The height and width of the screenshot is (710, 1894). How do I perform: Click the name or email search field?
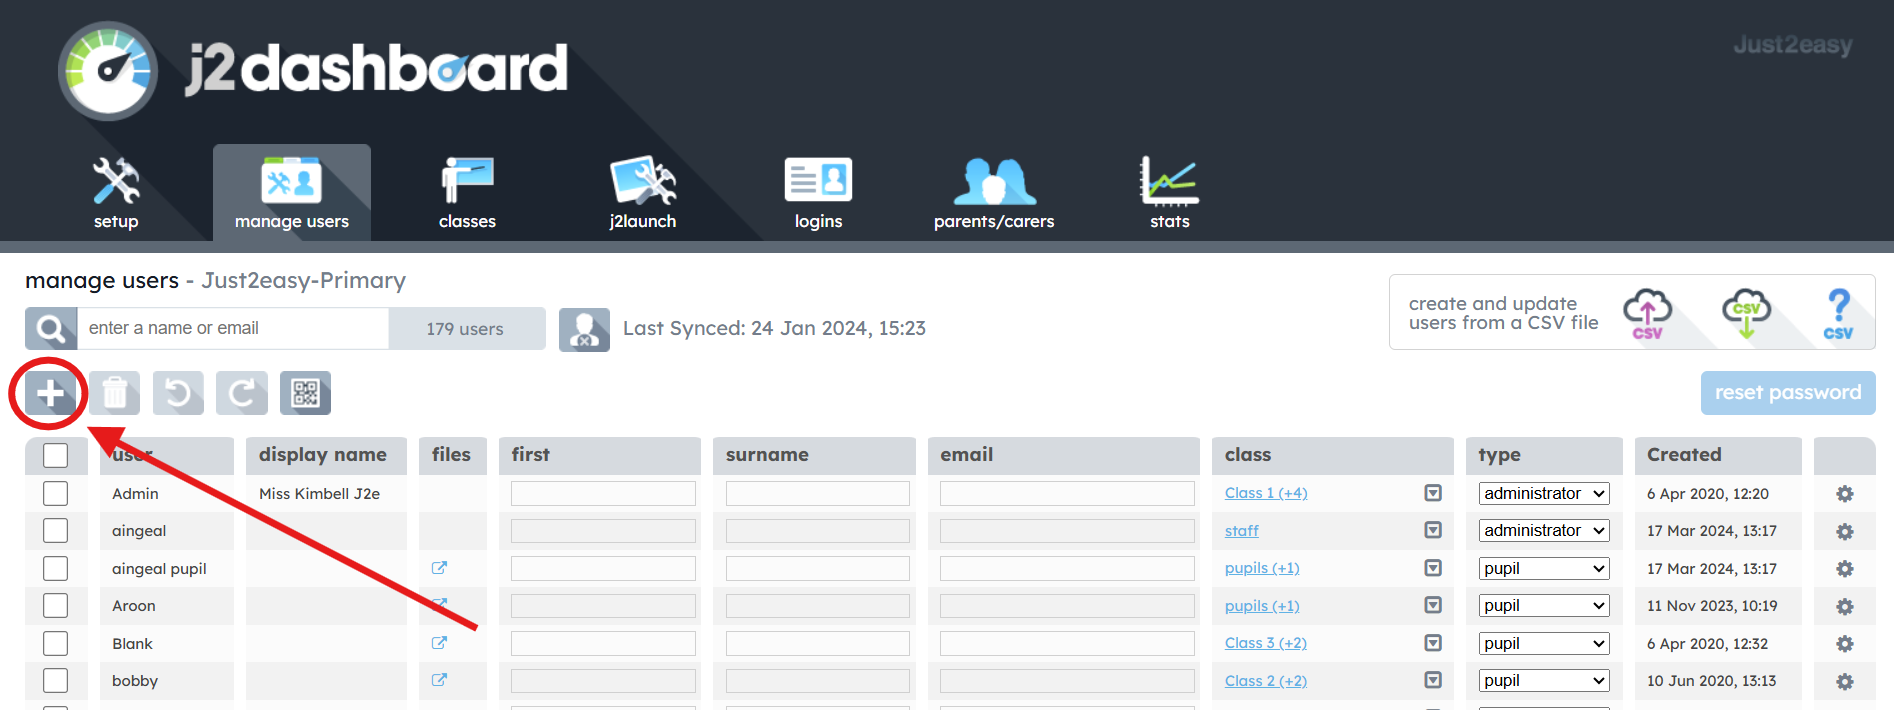[x=233, y=328]
